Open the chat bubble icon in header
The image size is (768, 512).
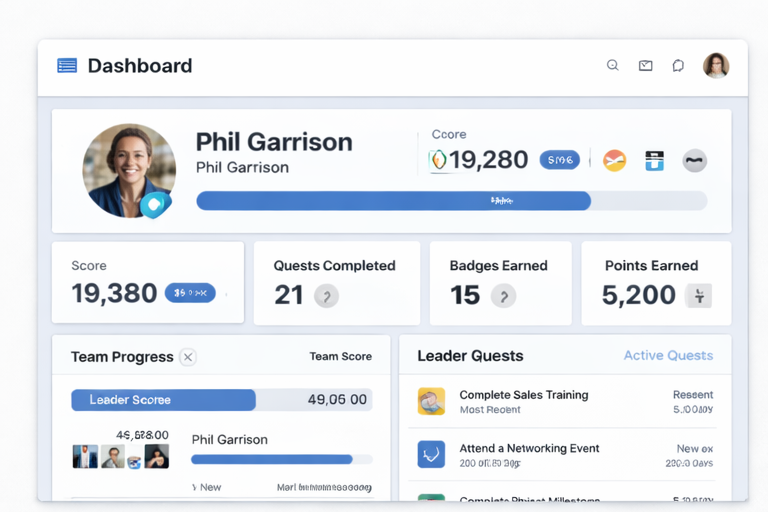pyautogui.click(x=678, y=65)
